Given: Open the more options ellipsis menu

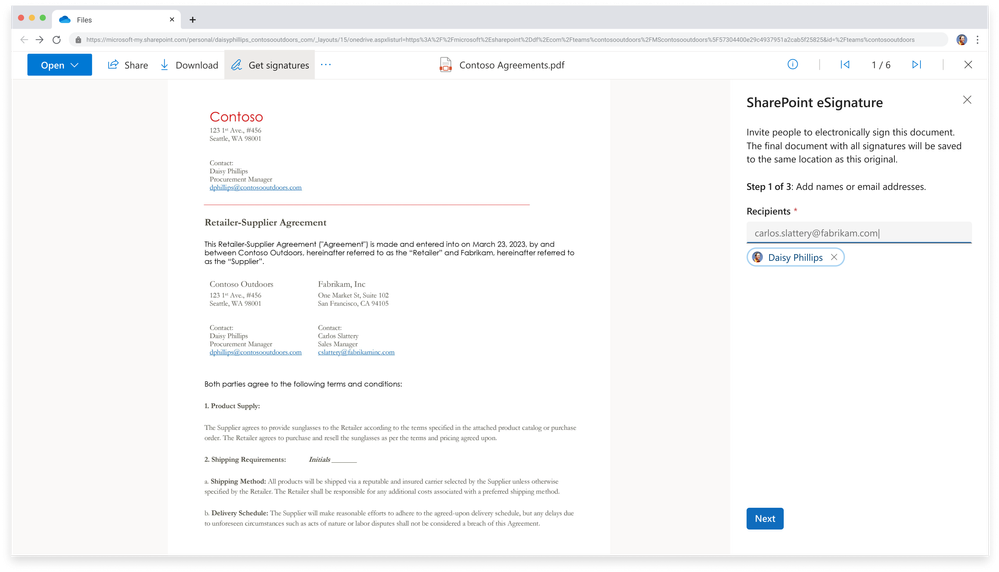Looking at the screenshot, I should (326, 64).
